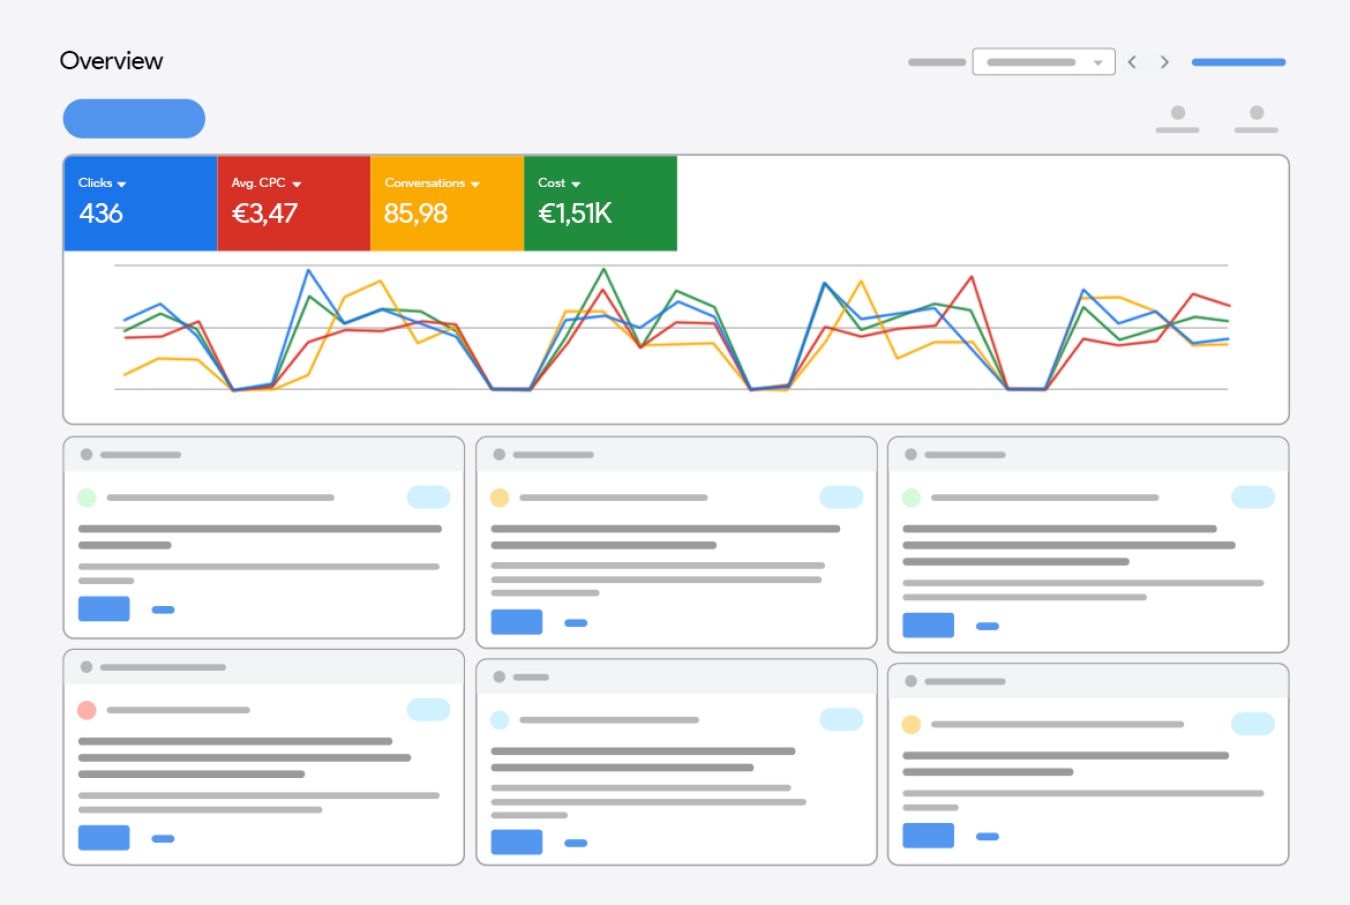Click the date range combo box at the top
The image size is (1350, 905).
click(x=1043, y=61)
